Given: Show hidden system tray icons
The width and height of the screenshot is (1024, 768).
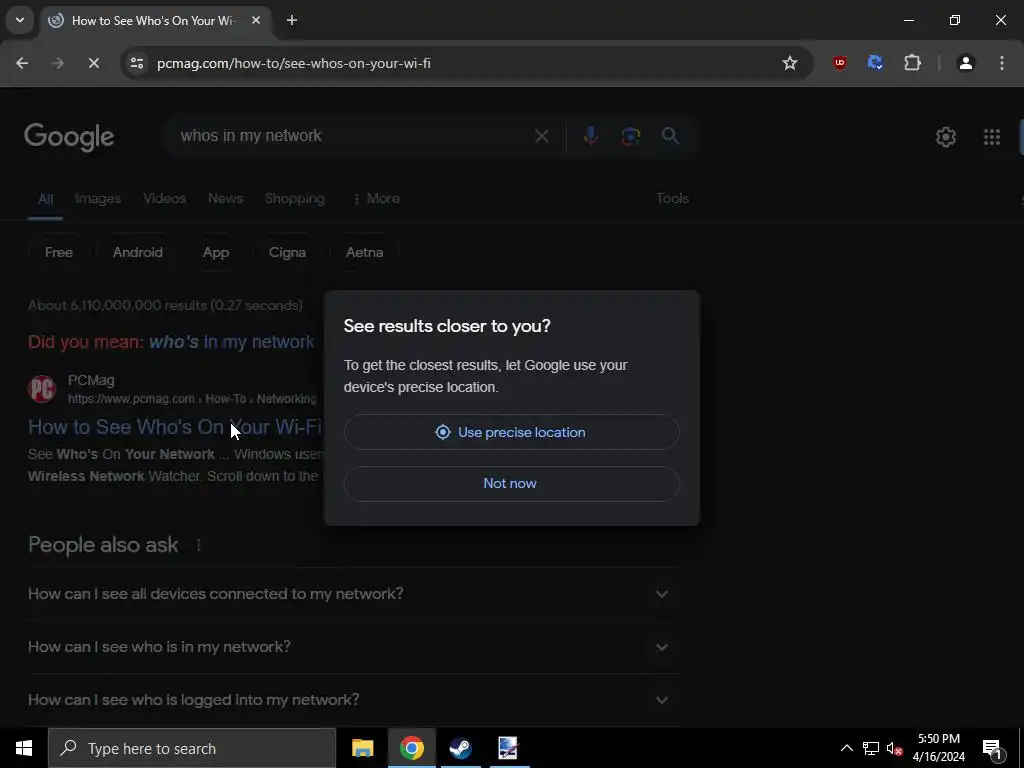Looking at the screenshot, I should tap(846, 748).
